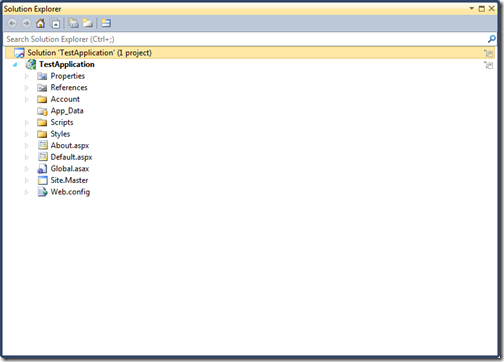
Task: Click the Account folder icon
Action: [42, 99]
